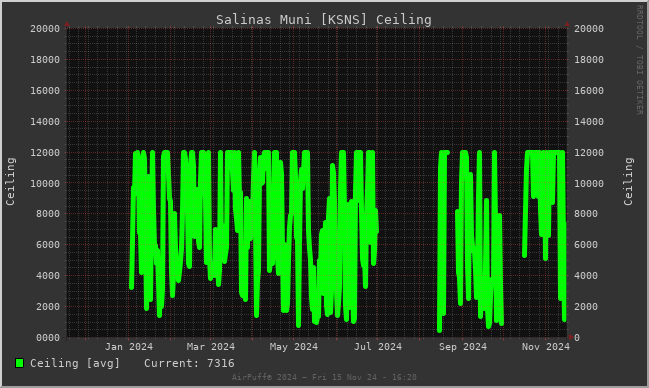Click the left axis '0000' label

click(48, 338)
